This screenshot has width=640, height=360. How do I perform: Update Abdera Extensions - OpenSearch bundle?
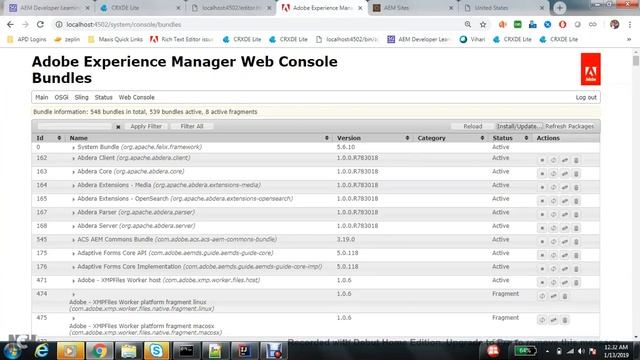coord(565,201)
